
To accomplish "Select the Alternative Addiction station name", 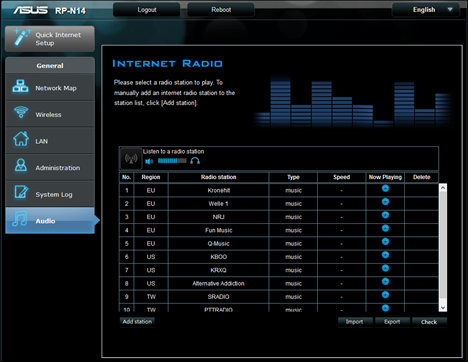I will pyautogui.click(x=219, y=284).
